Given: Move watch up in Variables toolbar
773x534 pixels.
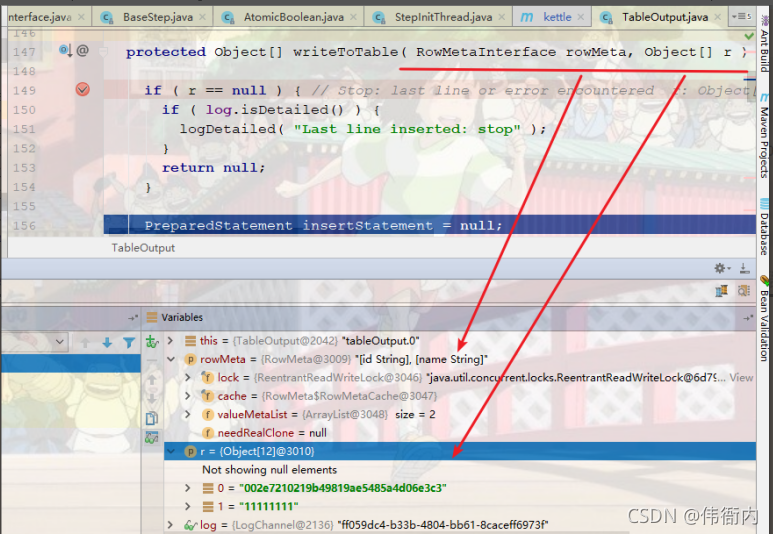Looking at the screenshot, I should (152, 380).
